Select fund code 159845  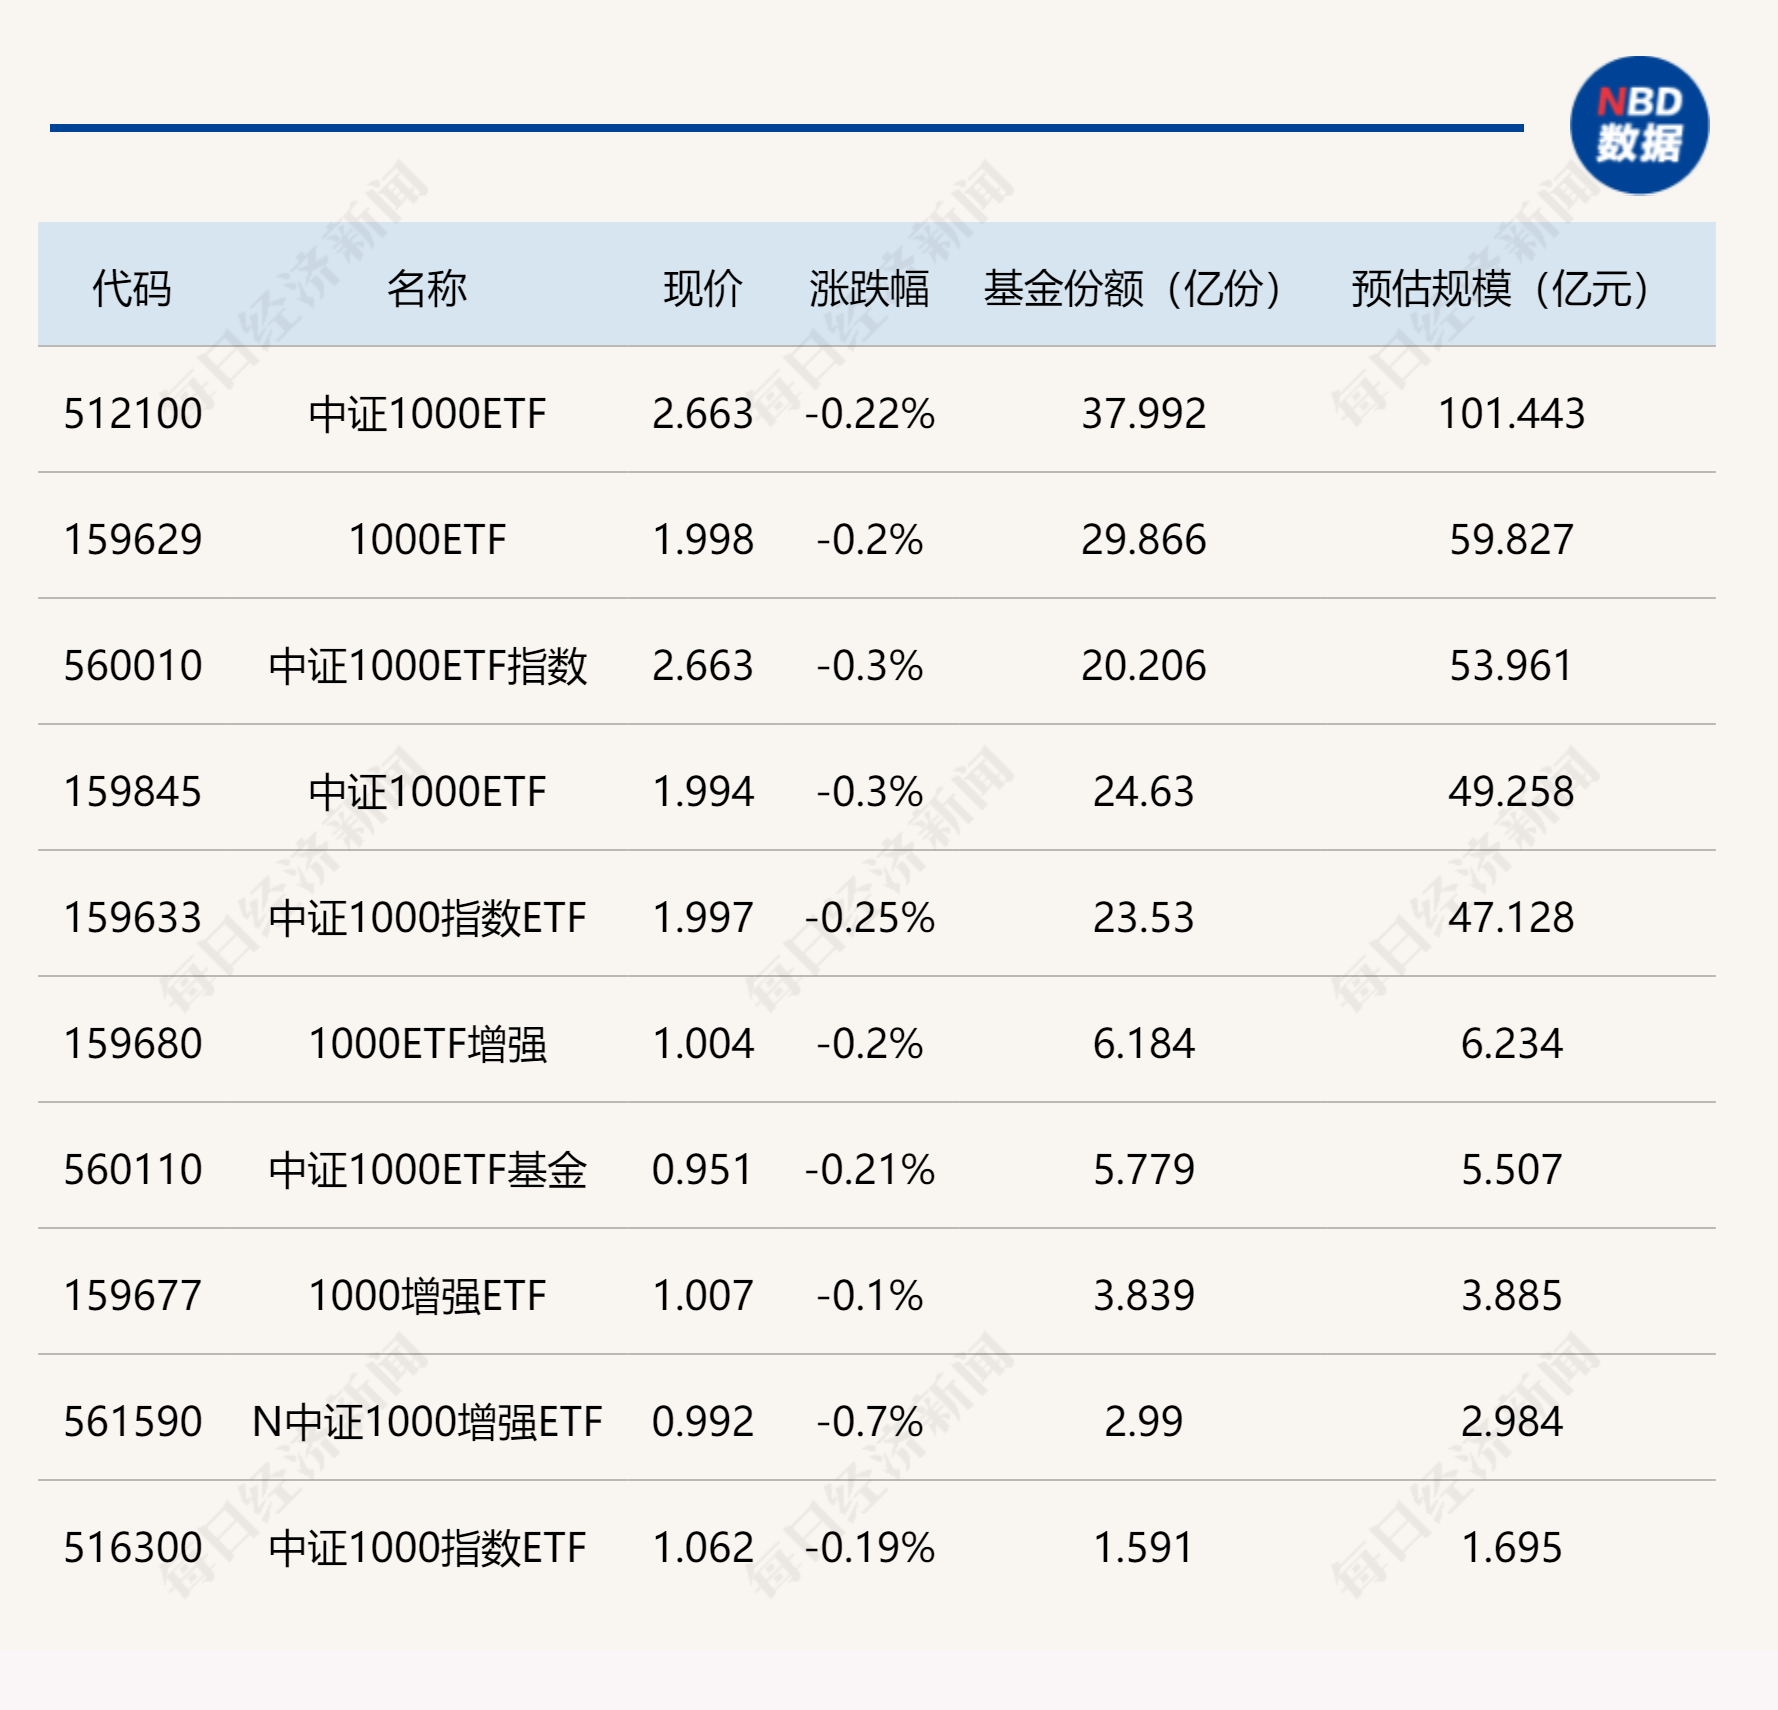tap(133, 792)
